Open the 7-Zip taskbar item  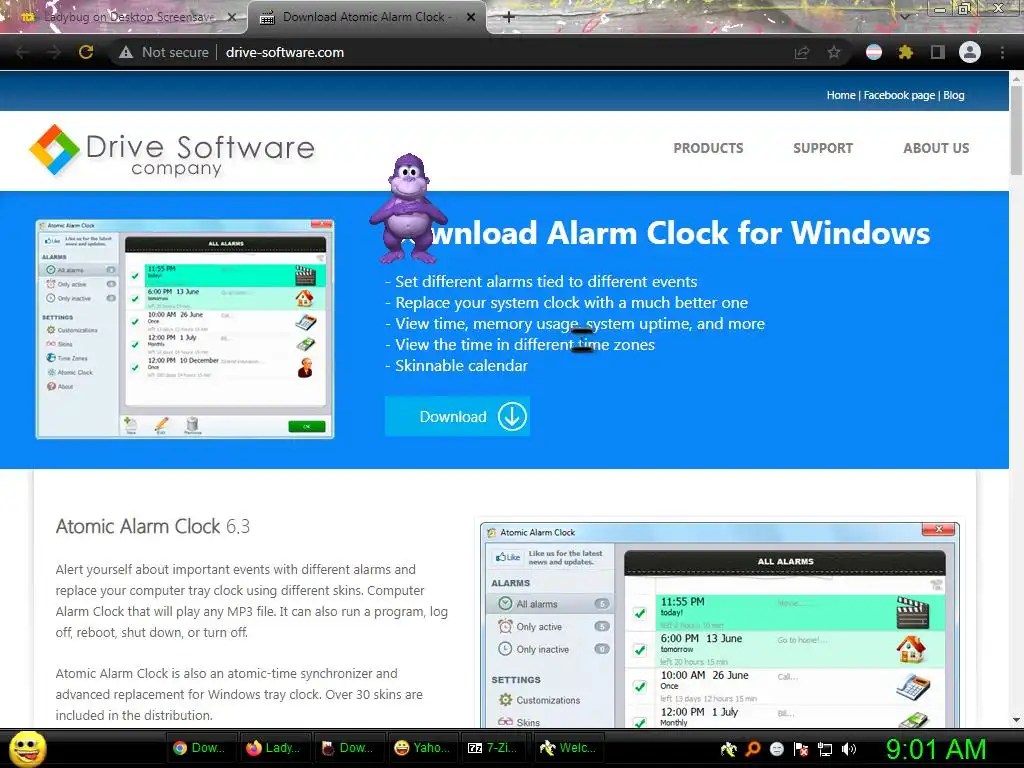496,748
